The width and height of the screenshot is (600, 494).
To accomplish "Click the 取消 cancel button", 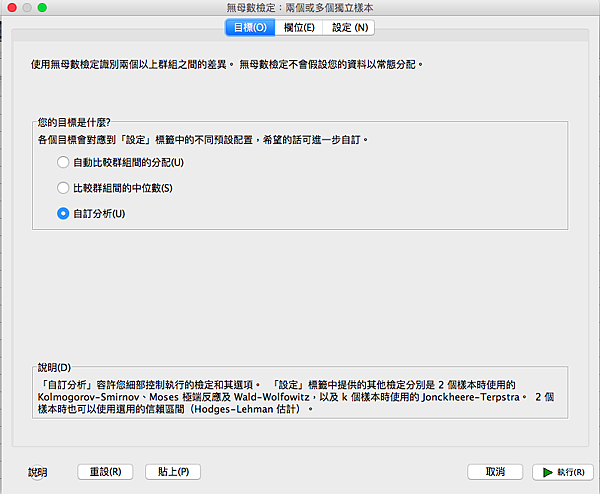I will point(495,472).
